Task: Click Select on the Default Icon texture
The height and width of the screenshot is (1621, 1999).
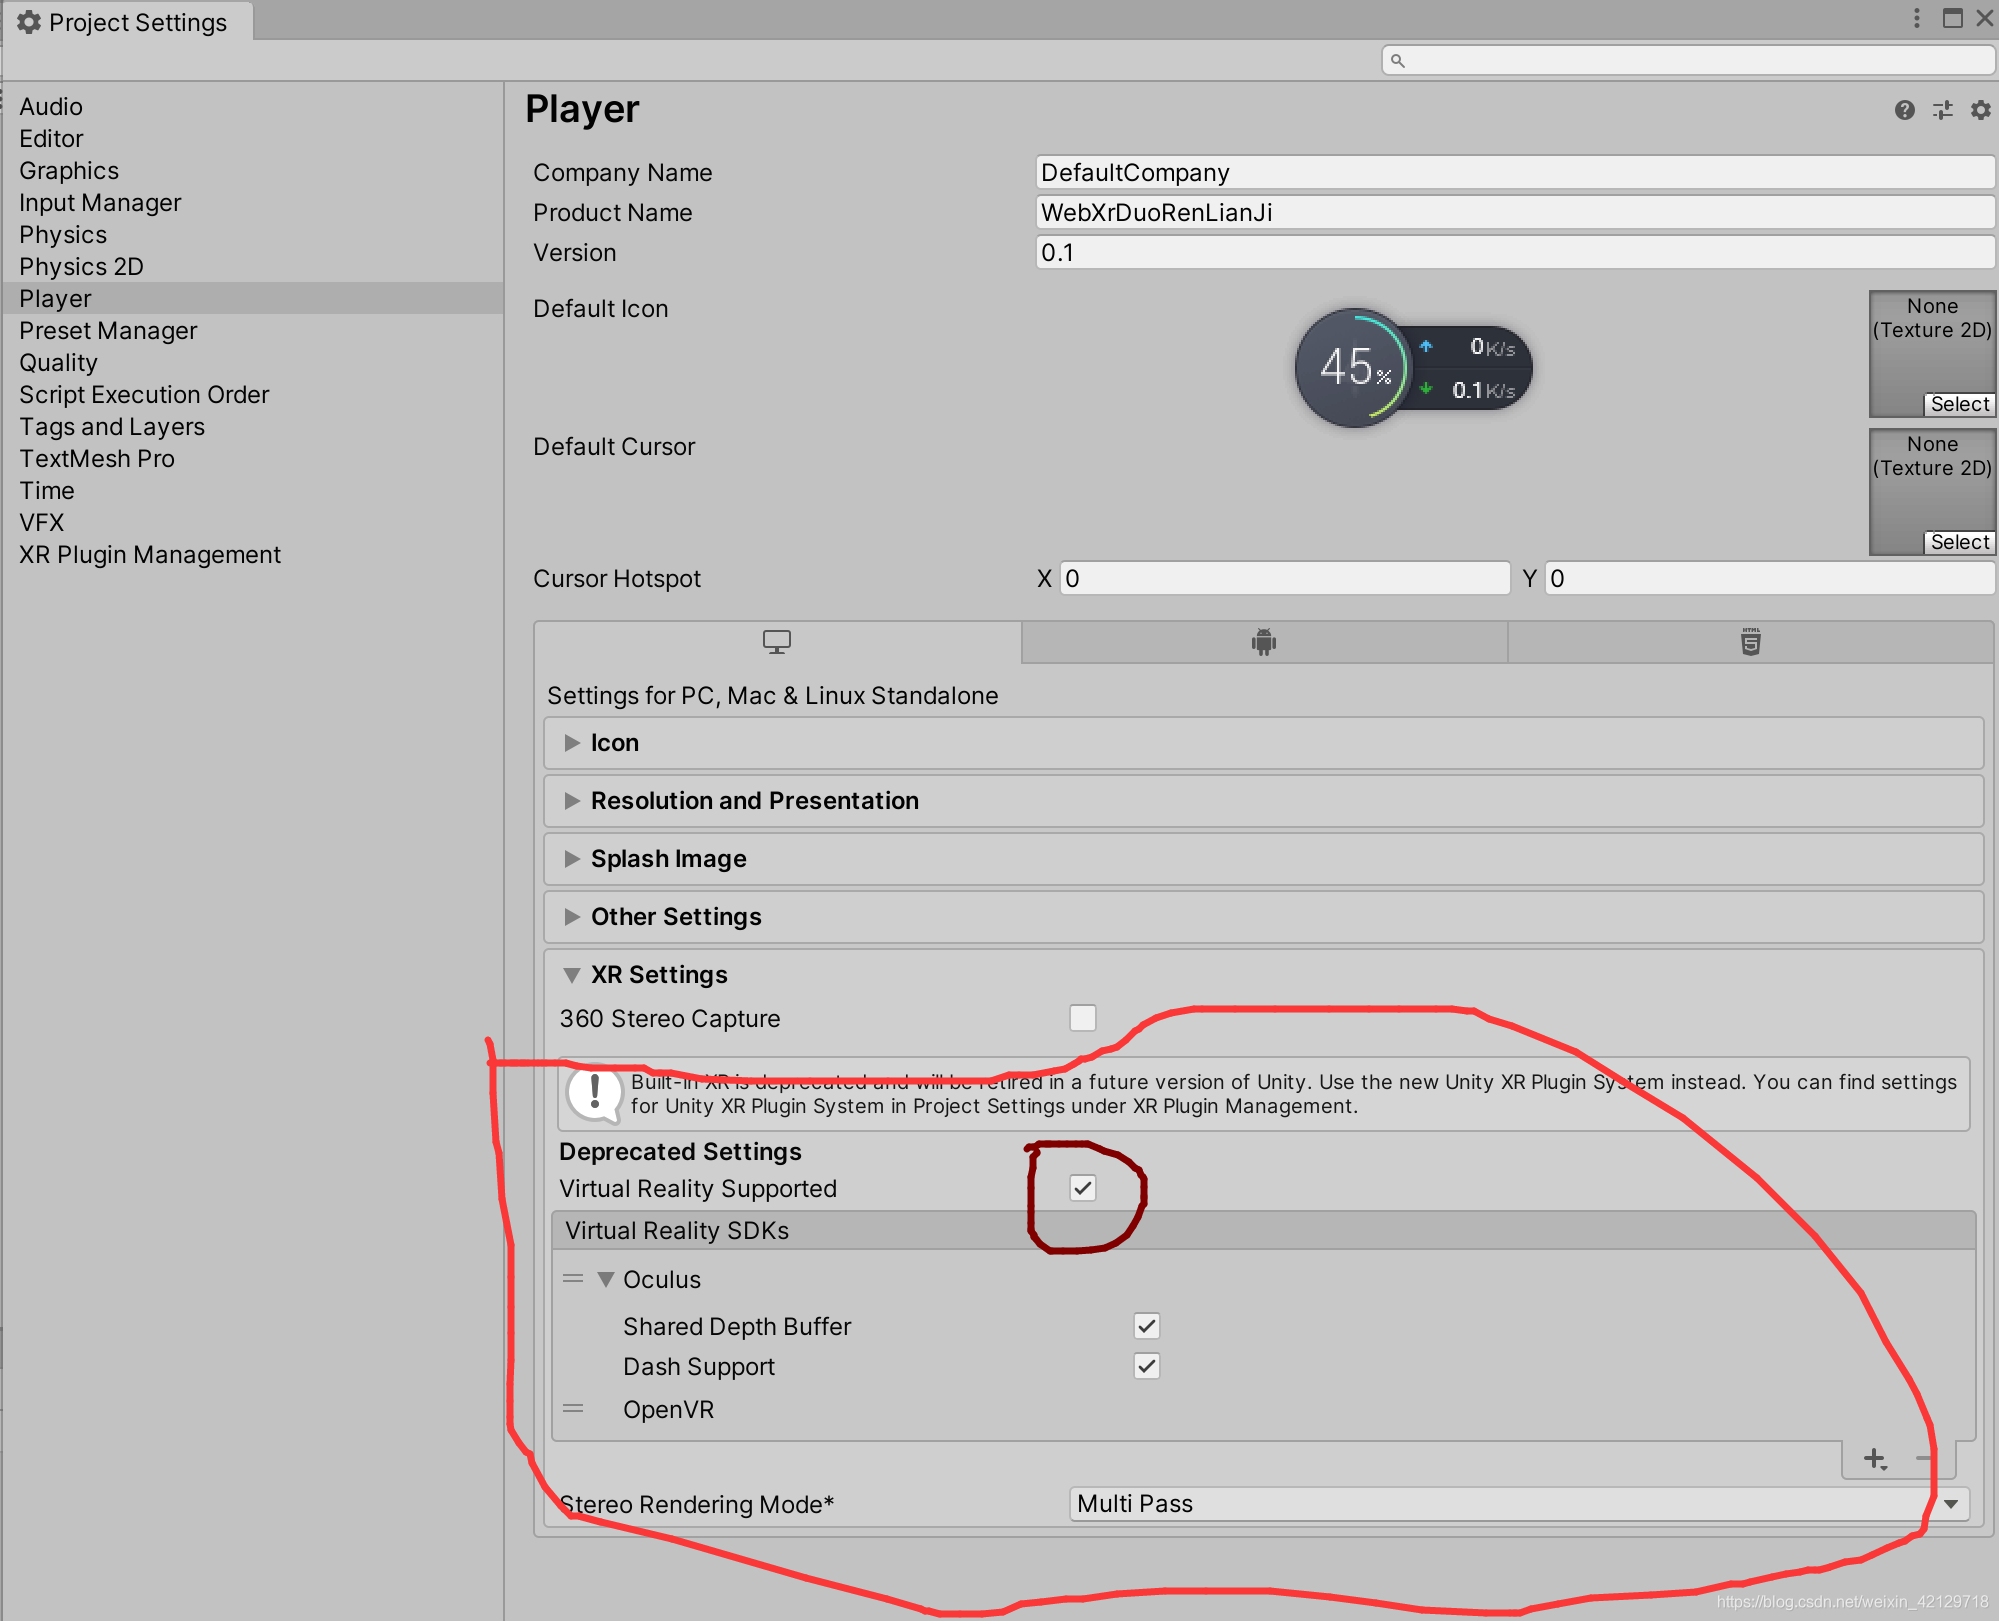Action: tap(1958, 404)
